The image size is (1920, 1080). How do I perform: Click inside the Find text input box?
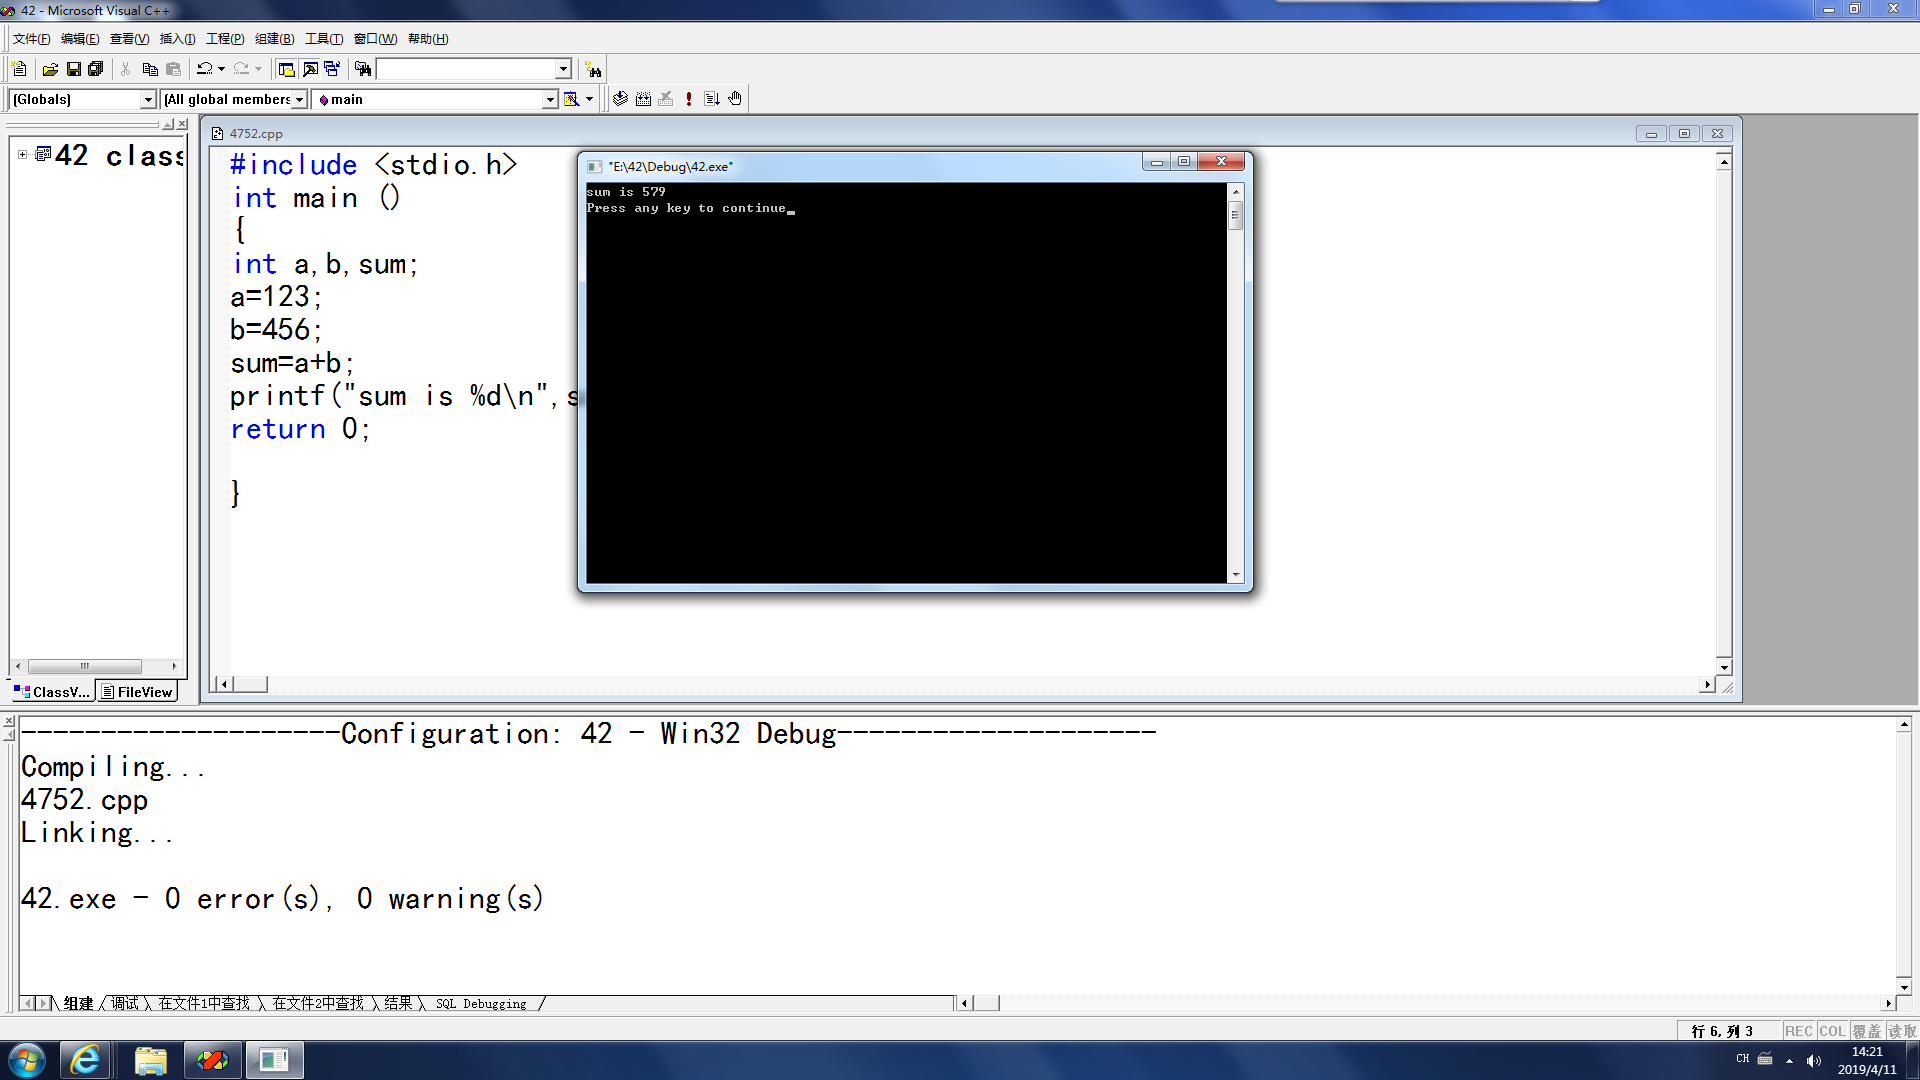465,69
